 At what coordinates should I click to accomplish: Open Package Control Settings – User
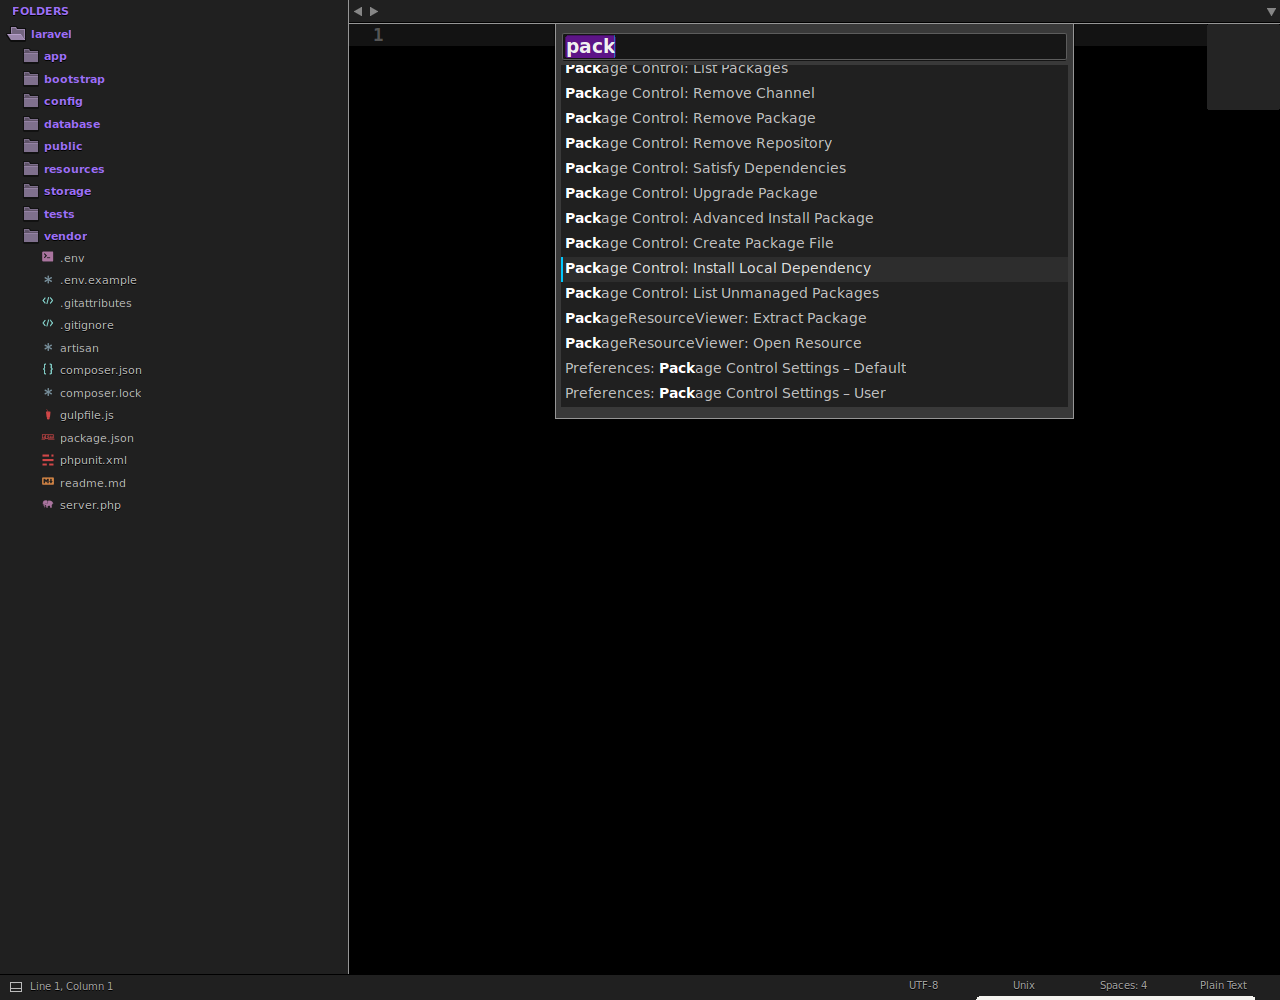814,393
